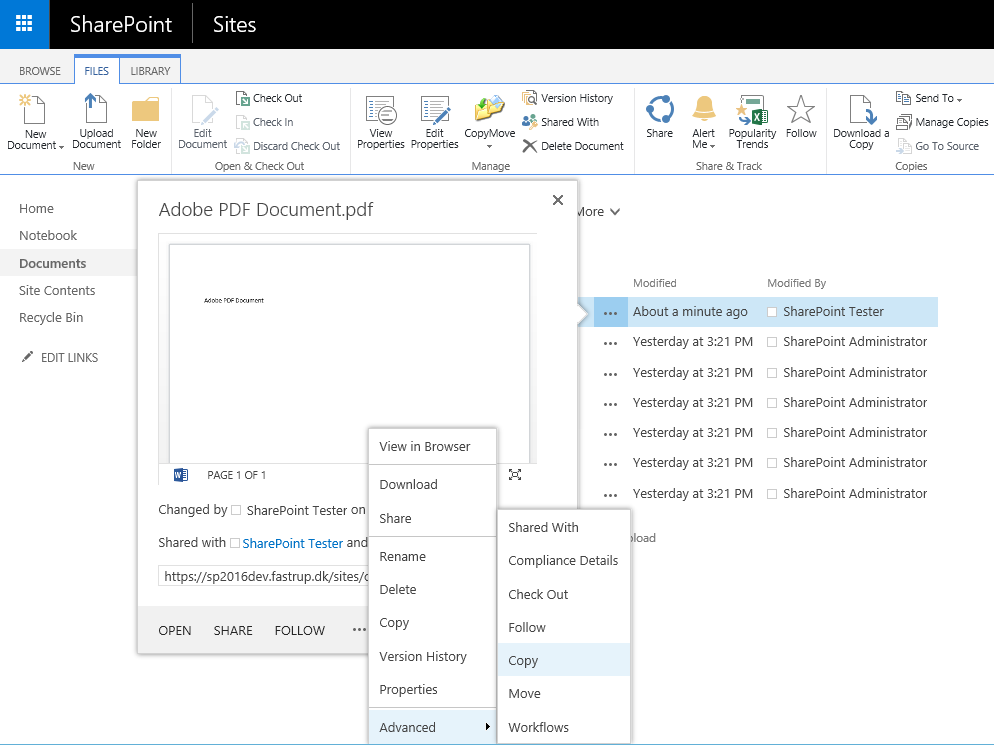Switch to the LIBRARY ribbon tab
The width and height of the screenshot is (994, 745).
point(150,71)
